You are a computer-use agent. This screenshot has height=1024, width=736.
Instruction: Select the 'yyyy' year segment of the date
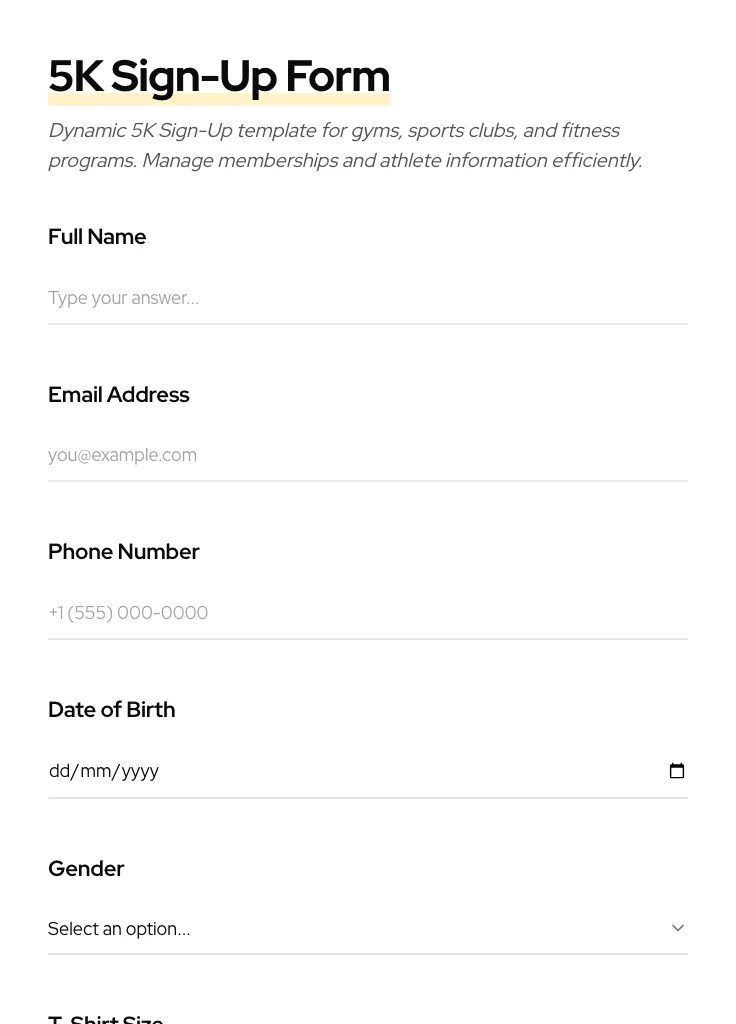[141, 771]
